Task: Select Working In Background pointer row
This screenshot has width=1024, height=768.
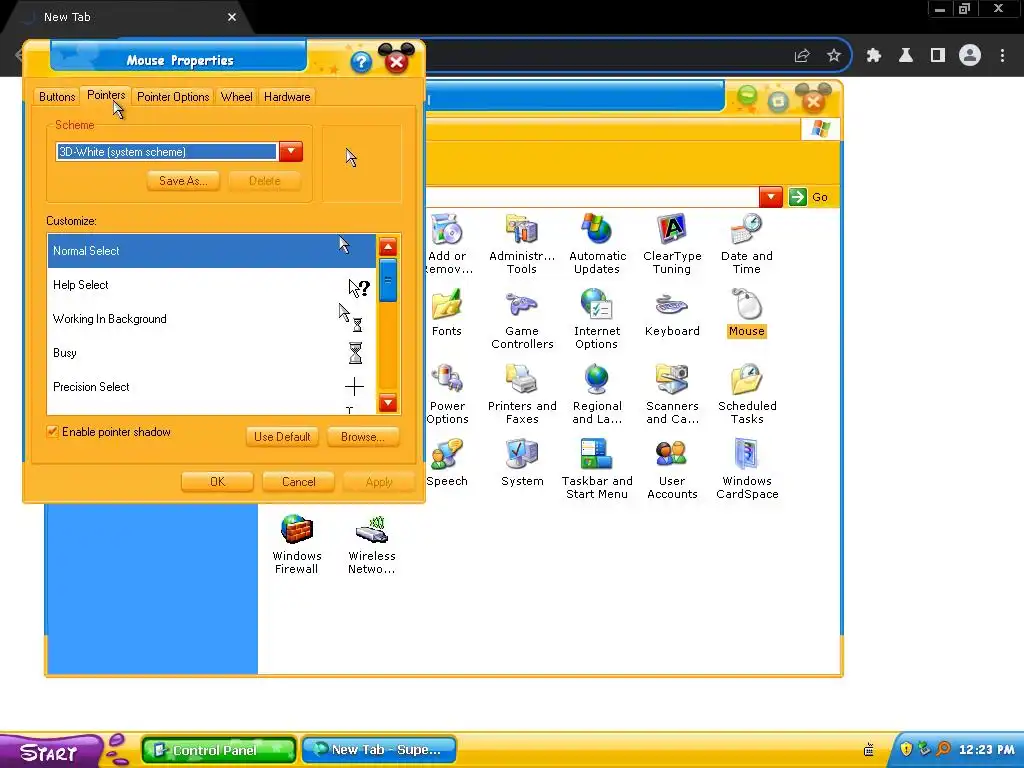Action: tap(212, 319)
